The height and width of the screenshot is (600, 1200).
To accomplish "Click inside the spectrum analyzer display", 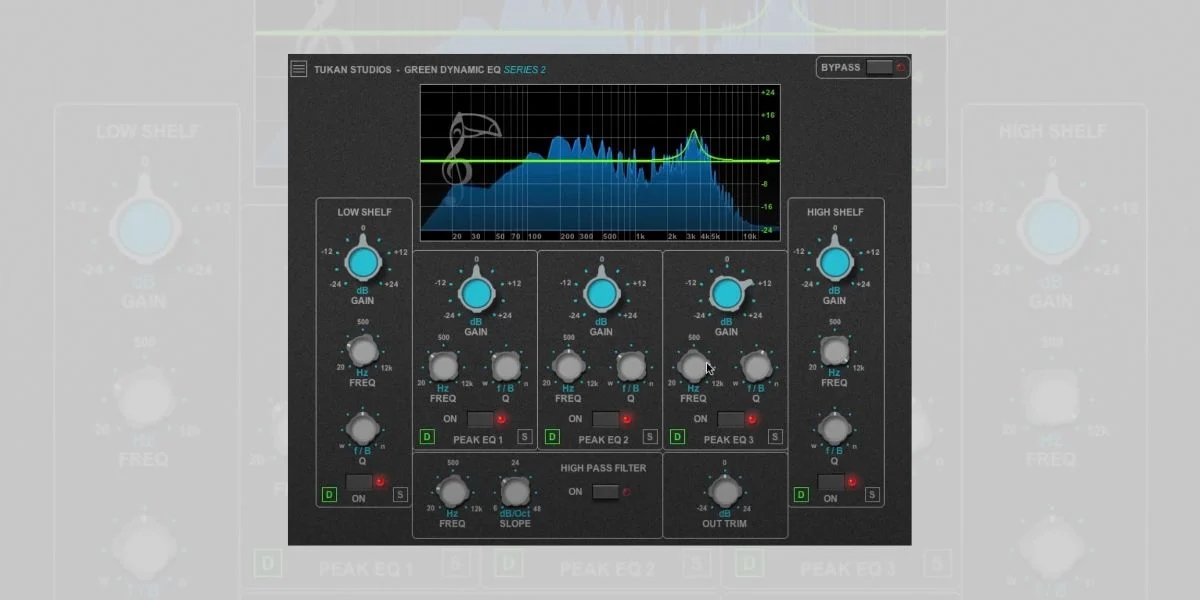I will point(600,162).
